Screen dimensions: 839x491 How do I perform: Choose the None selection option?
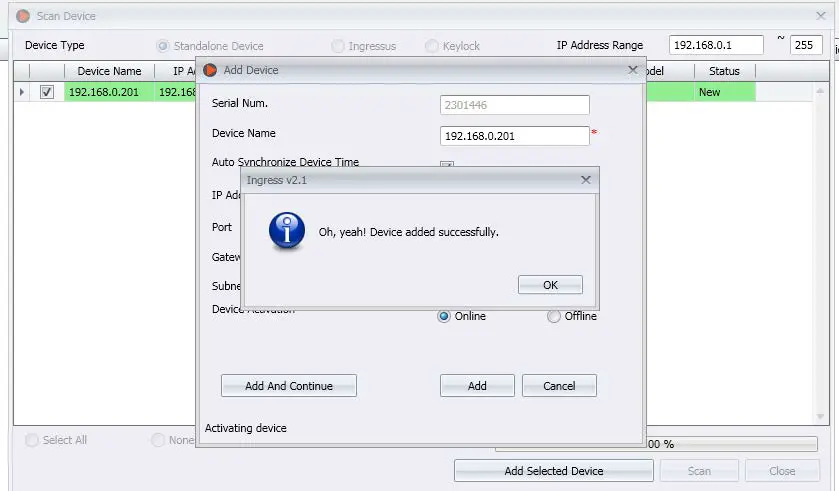coord(158,440)
